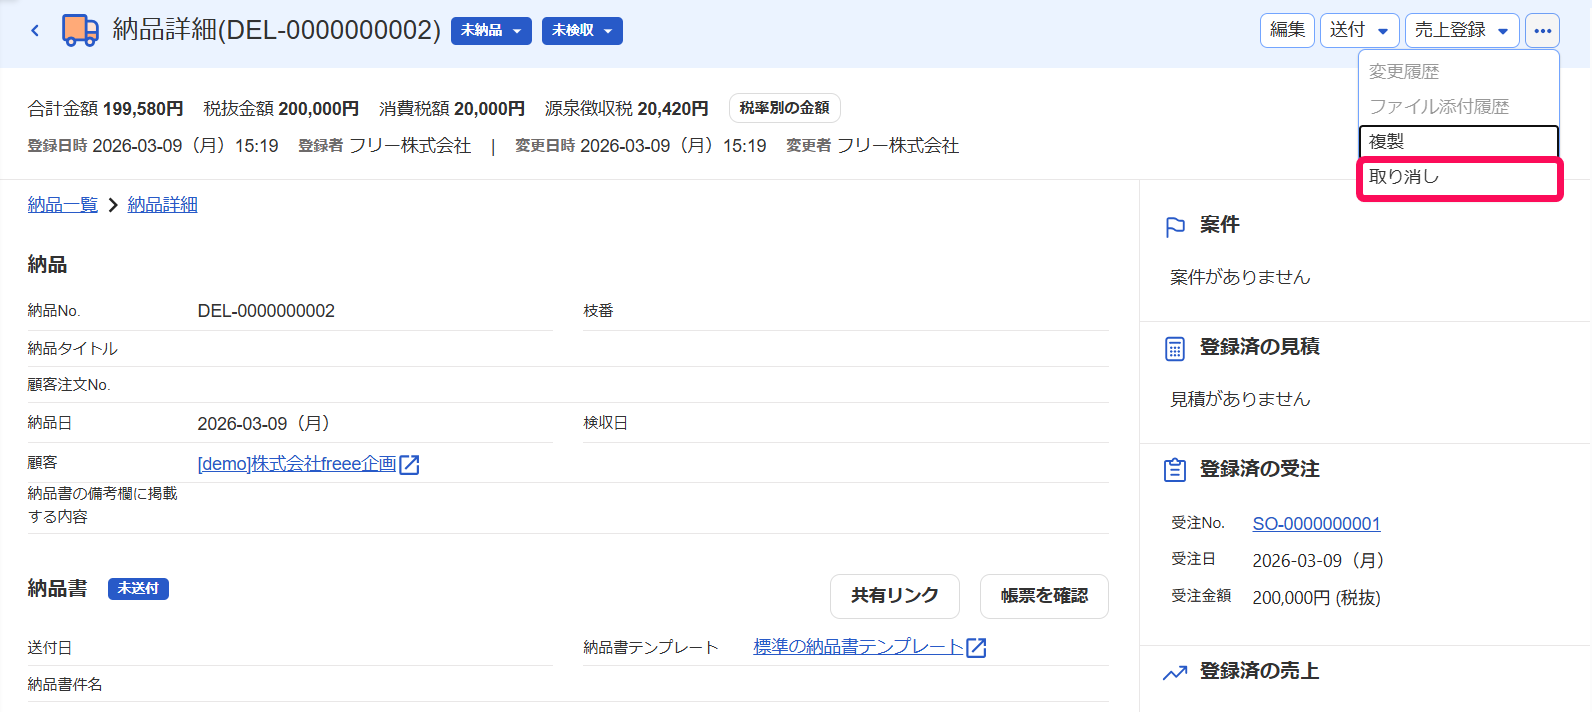Go back using the left chevron icon
The width and height of the screenshot is (1592, 712).
point(35,31)
